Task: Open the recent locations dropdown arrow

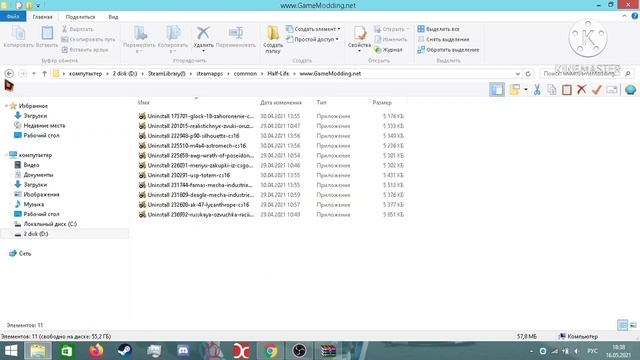Action: click(34, 74)
